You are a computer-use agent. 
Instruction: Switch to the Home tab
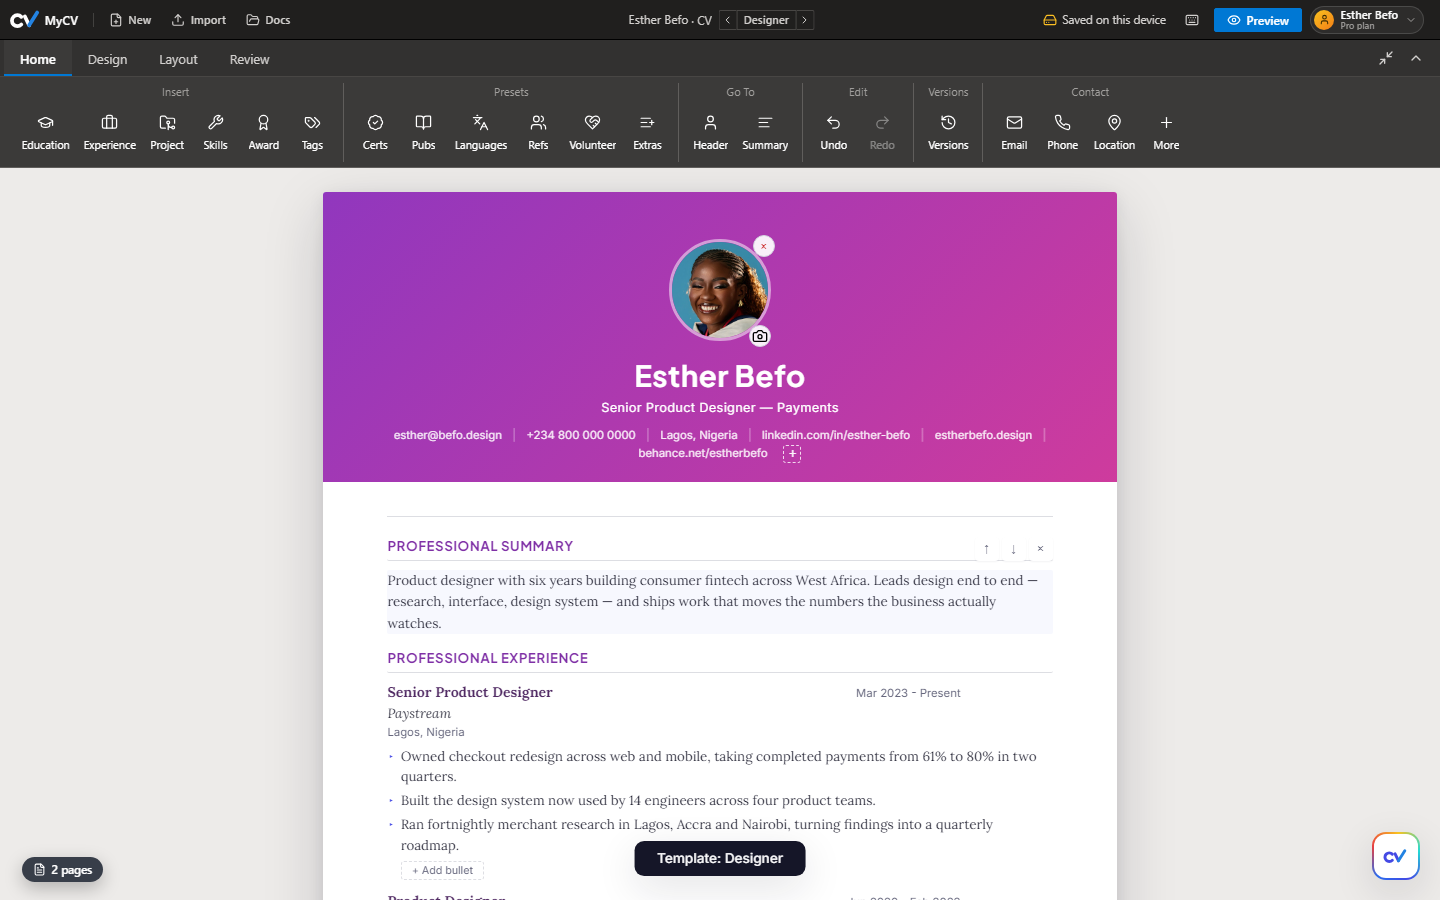tap(38, 59)
